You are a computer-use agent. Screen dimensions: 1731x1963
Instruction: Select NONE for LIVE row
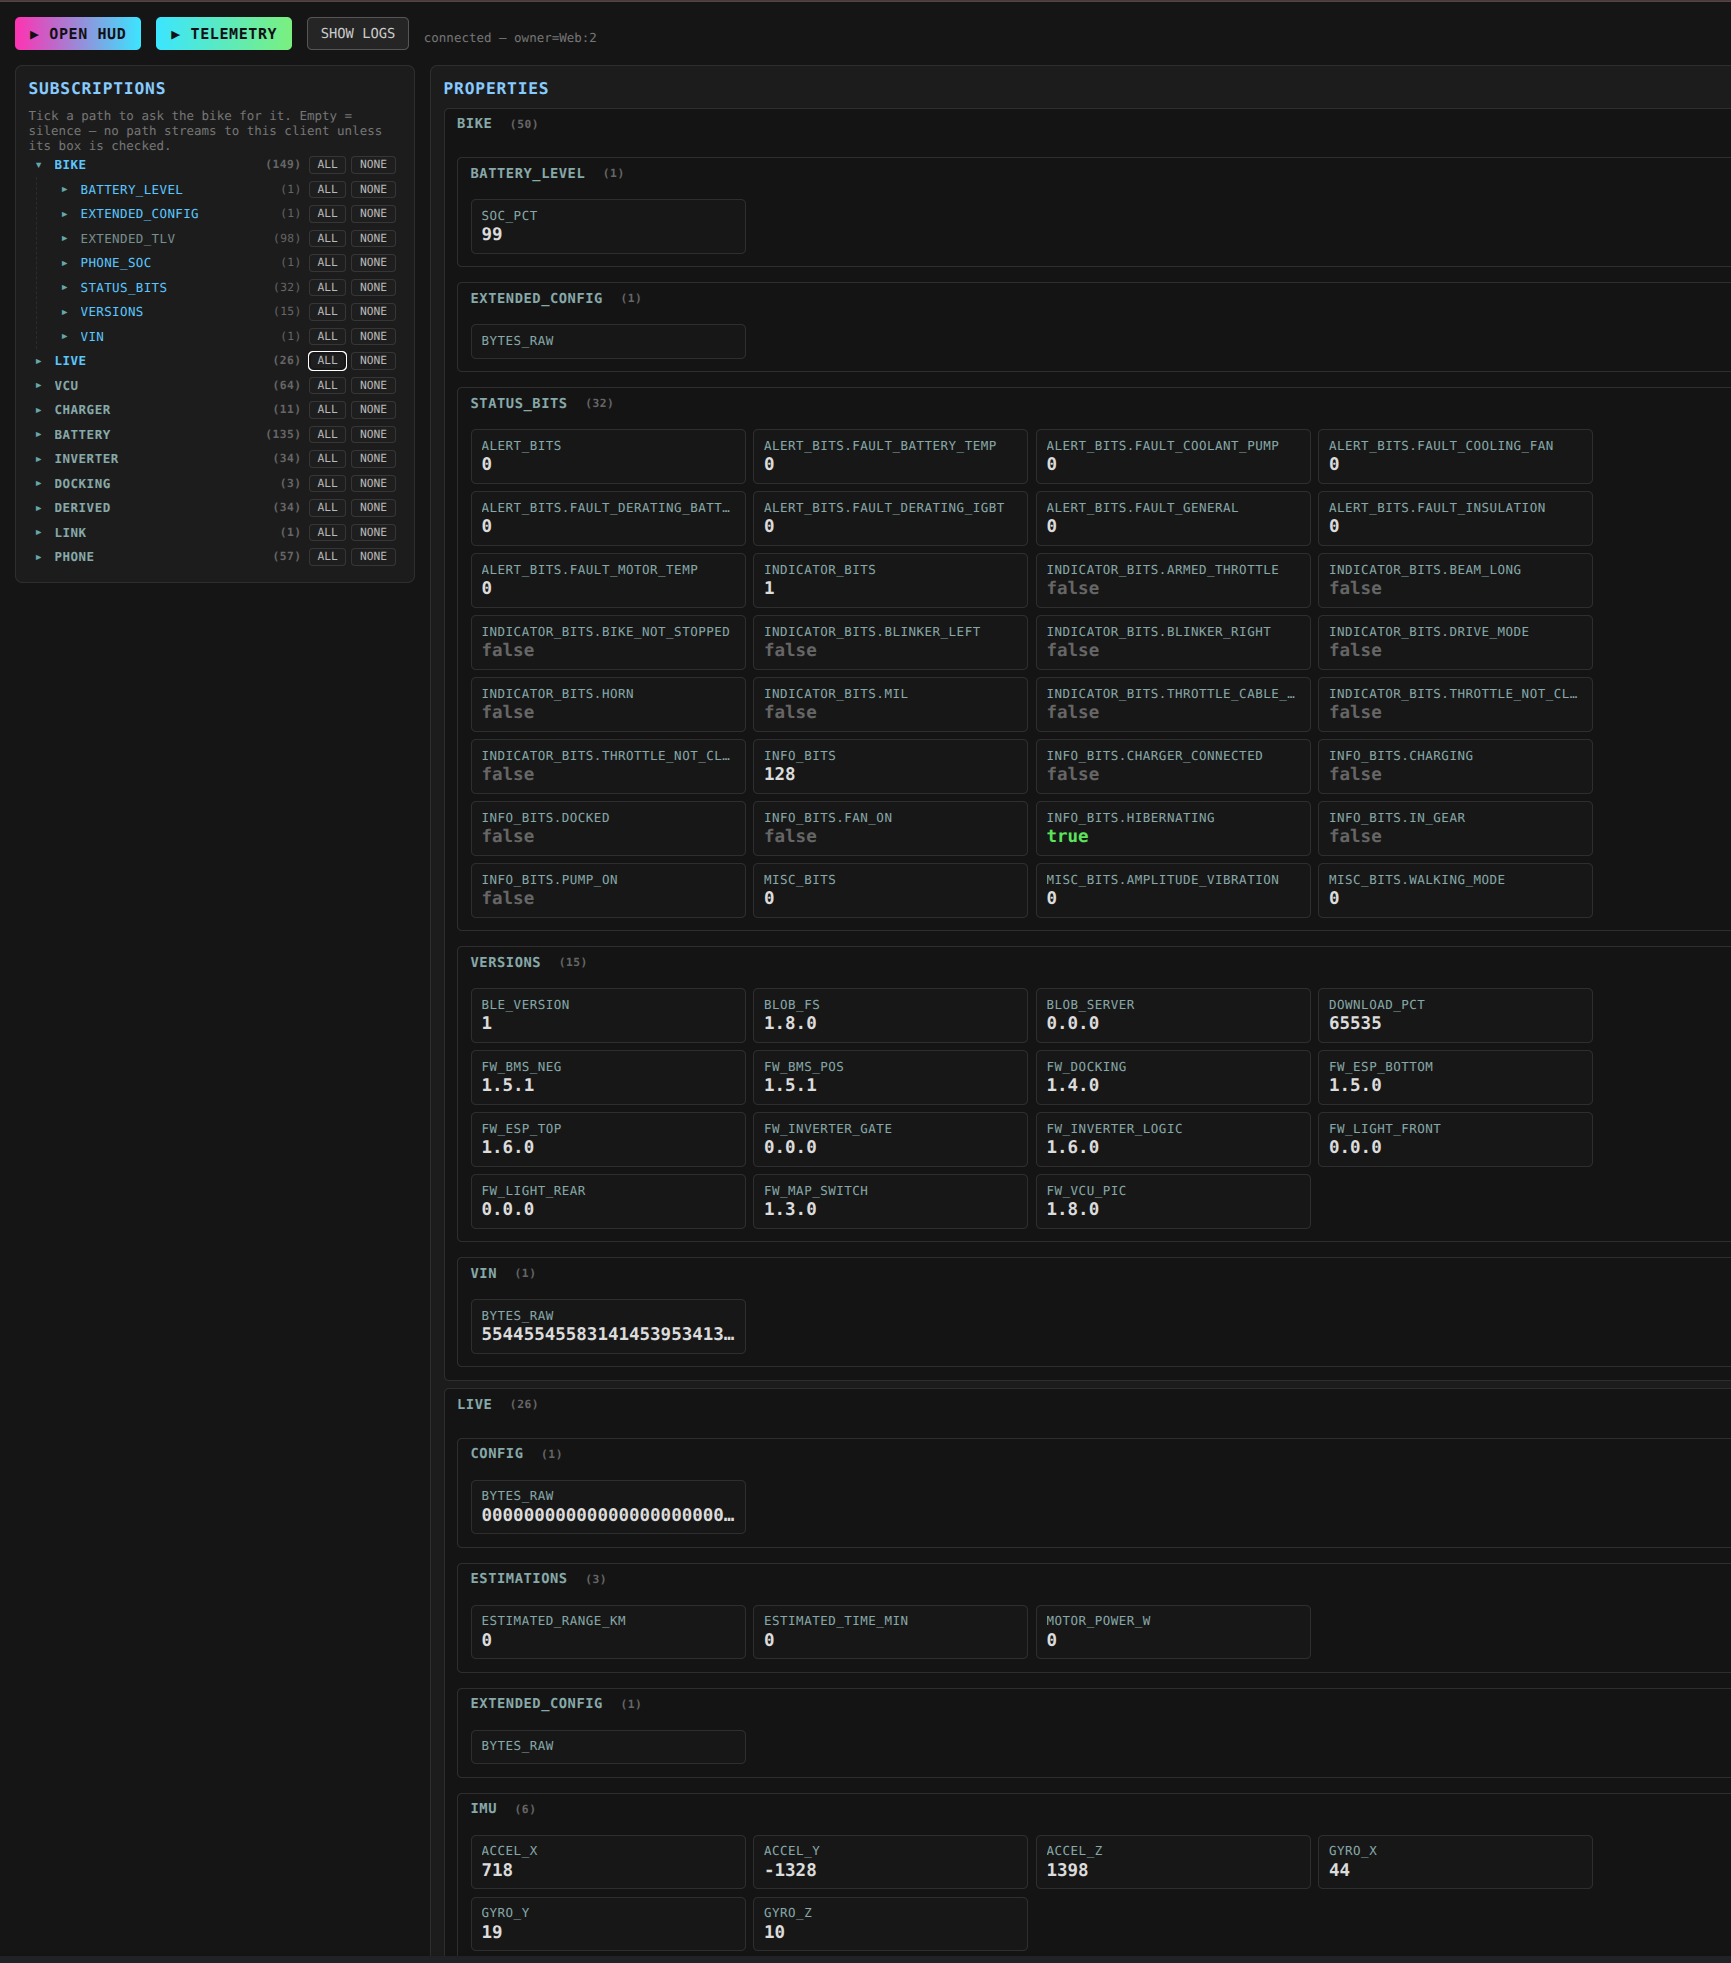click(373, 361)
